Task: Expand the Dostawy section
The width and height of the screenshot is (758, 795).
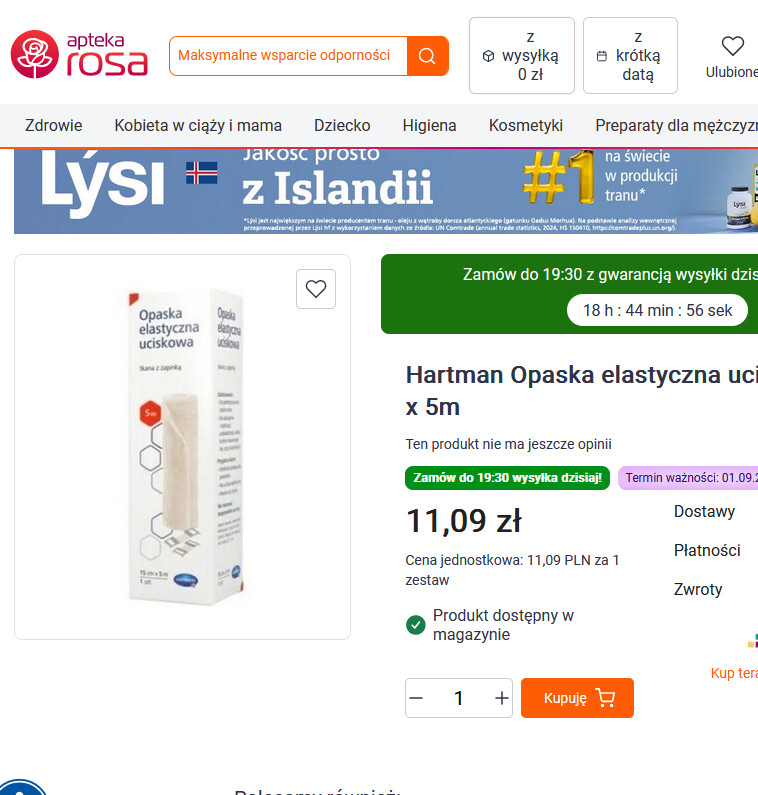Action: [x=704, y=511]
